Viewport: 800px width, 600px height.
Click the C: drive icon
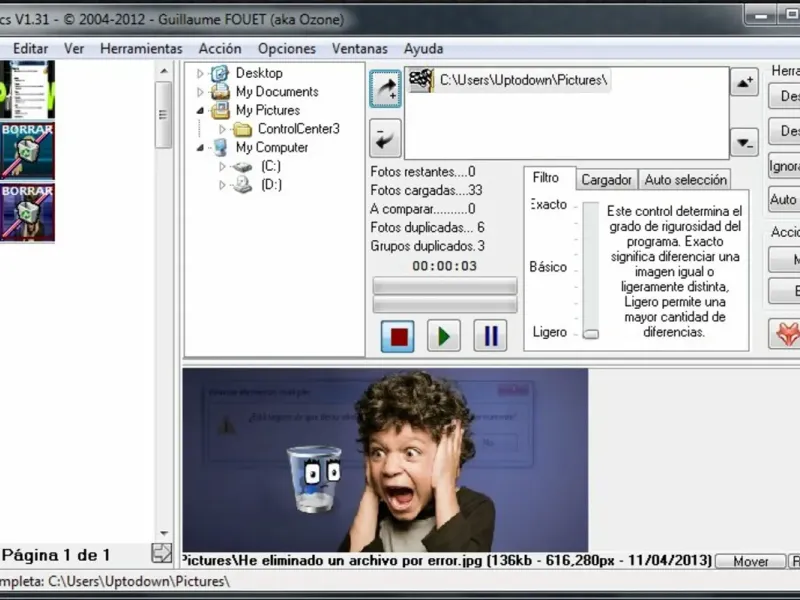pos(242,166)
